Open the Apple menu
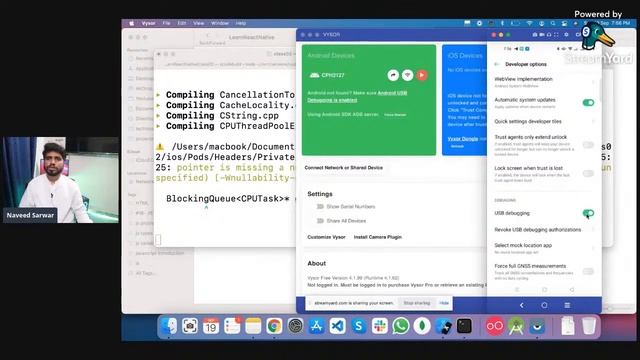The width and height of the screenshot is (640, 360). [131, 23]
